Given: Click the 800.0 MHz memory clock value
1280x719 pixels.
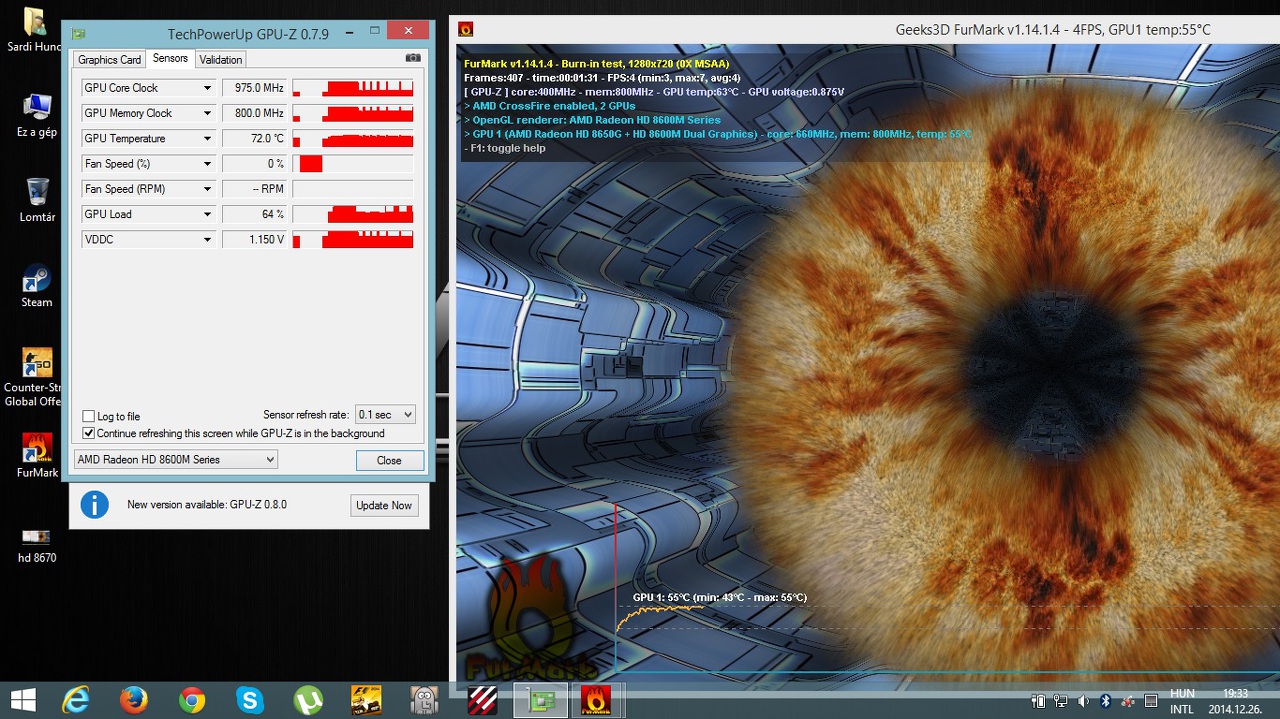Looking at the screenshot, I should tap(254, 113).
